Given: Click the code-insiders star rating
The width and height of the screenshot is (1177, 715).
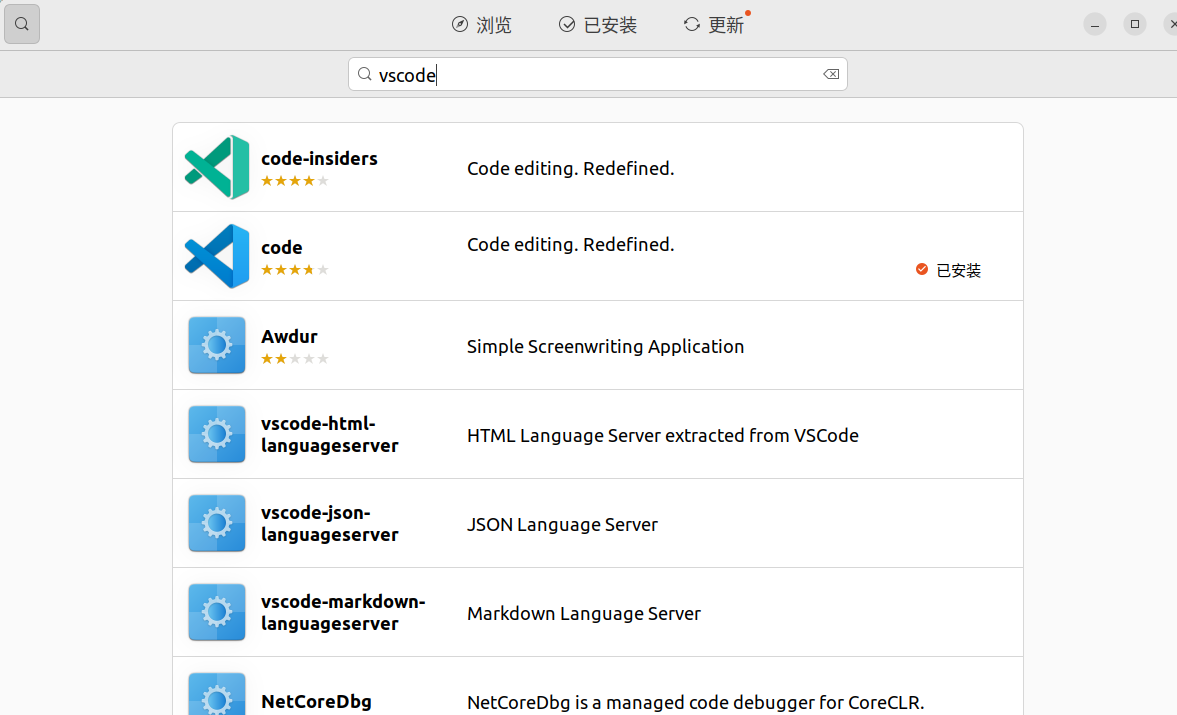Looking at the screenshot, I should coord(295,181).
